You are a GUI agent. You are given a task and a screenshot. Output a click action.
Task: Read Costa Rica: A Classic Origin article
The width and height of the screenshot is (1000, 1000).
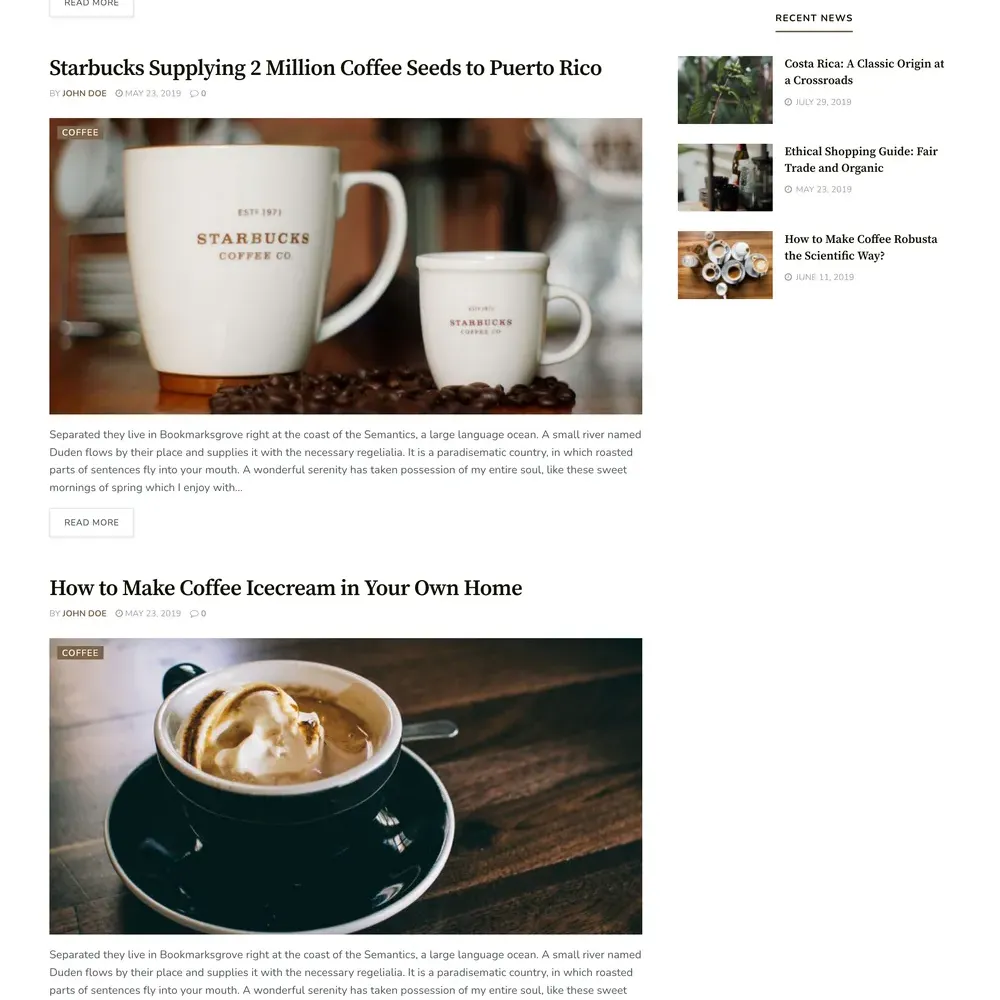tap(864, 72)
